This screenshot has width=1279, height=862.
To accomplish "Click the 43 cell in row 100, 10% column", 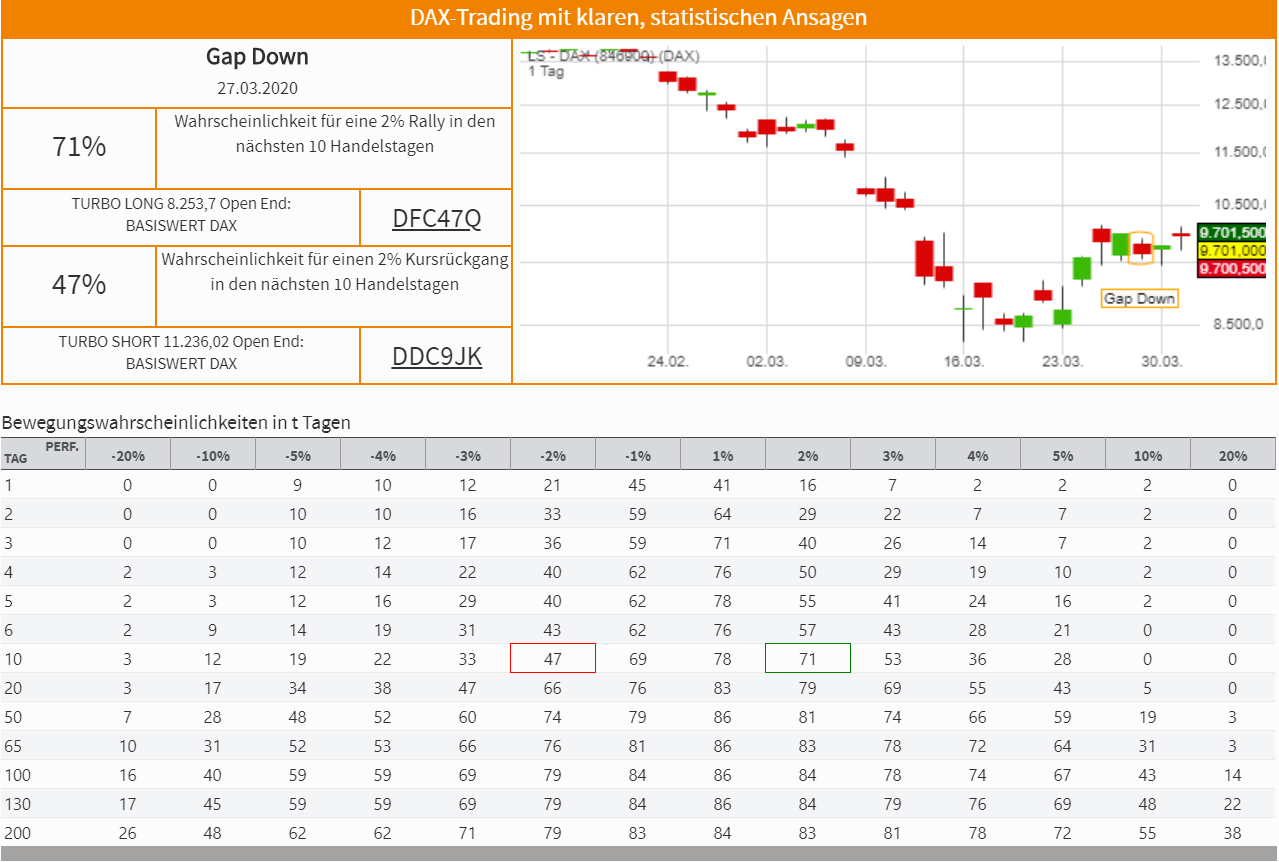I will click(1148, 775).
